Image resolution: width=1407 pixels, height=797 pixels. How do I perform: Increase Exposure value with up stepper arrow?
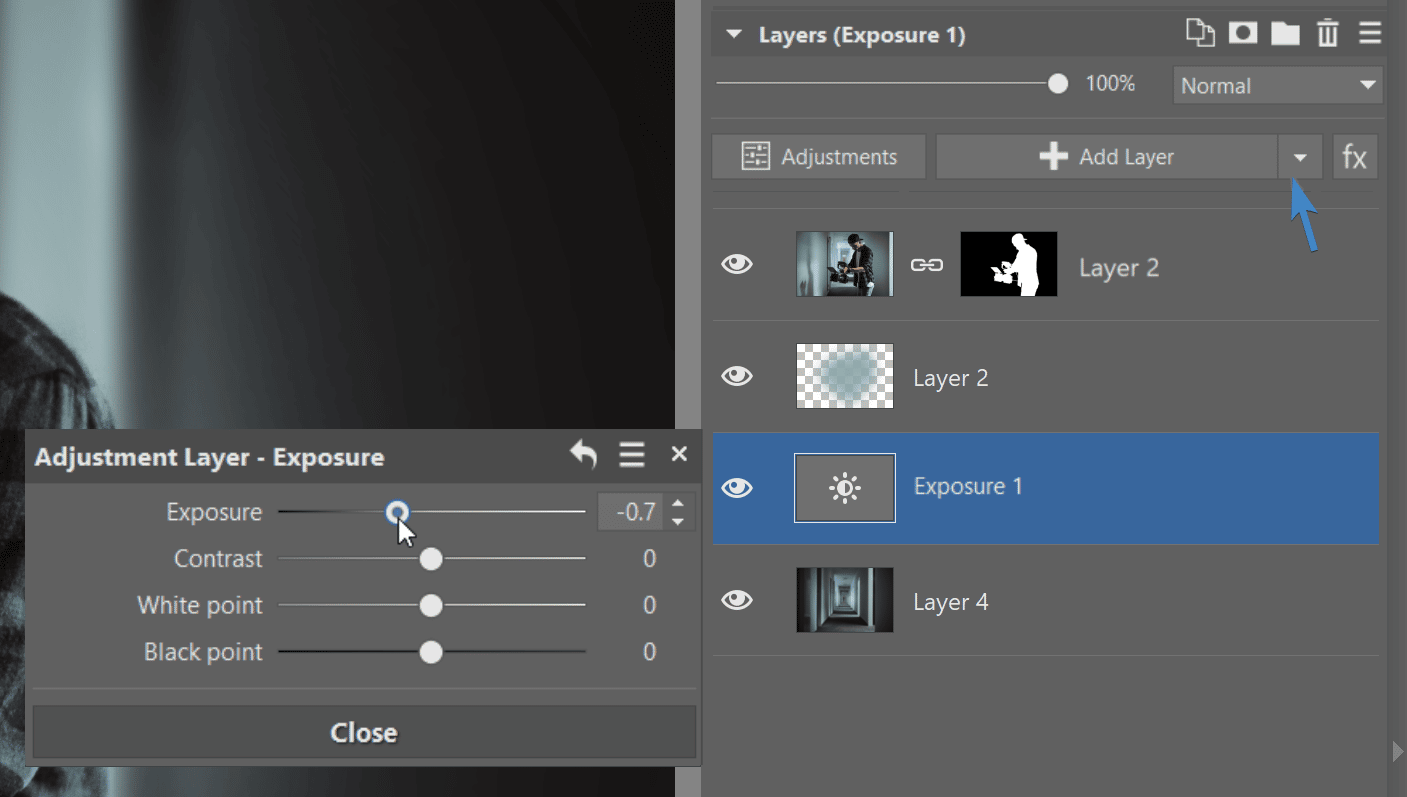tap(678, 504)
